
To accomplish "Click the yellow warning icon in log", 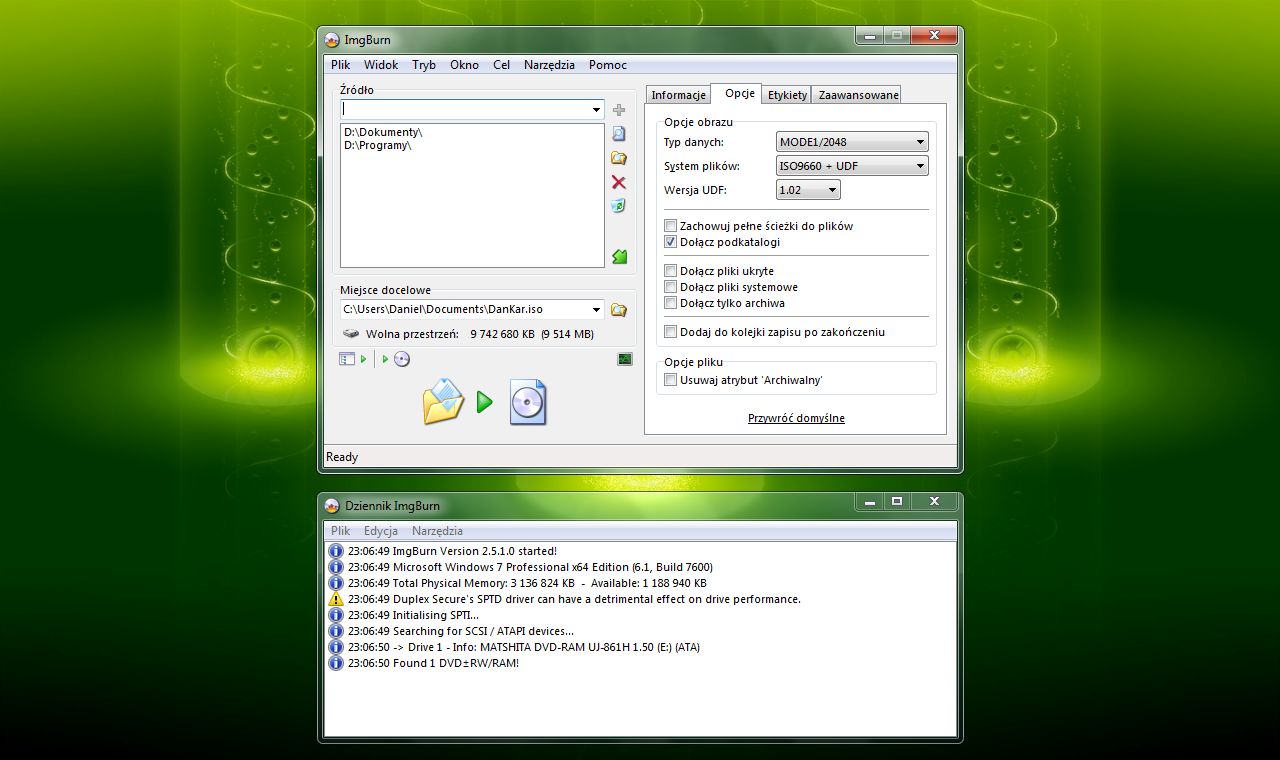I will 336,599.
